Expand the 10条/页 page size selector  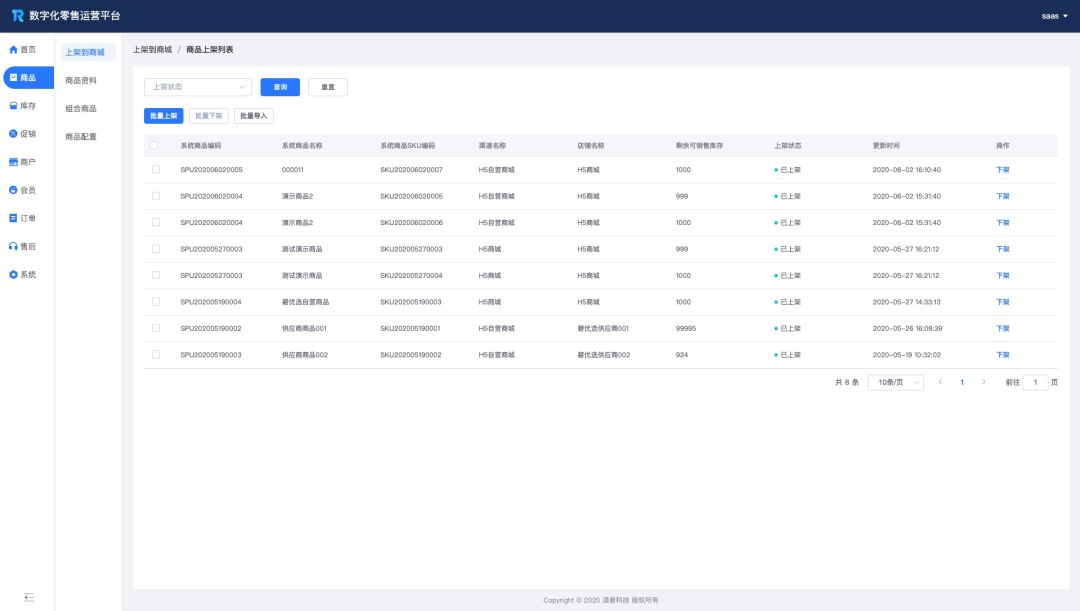895,382
